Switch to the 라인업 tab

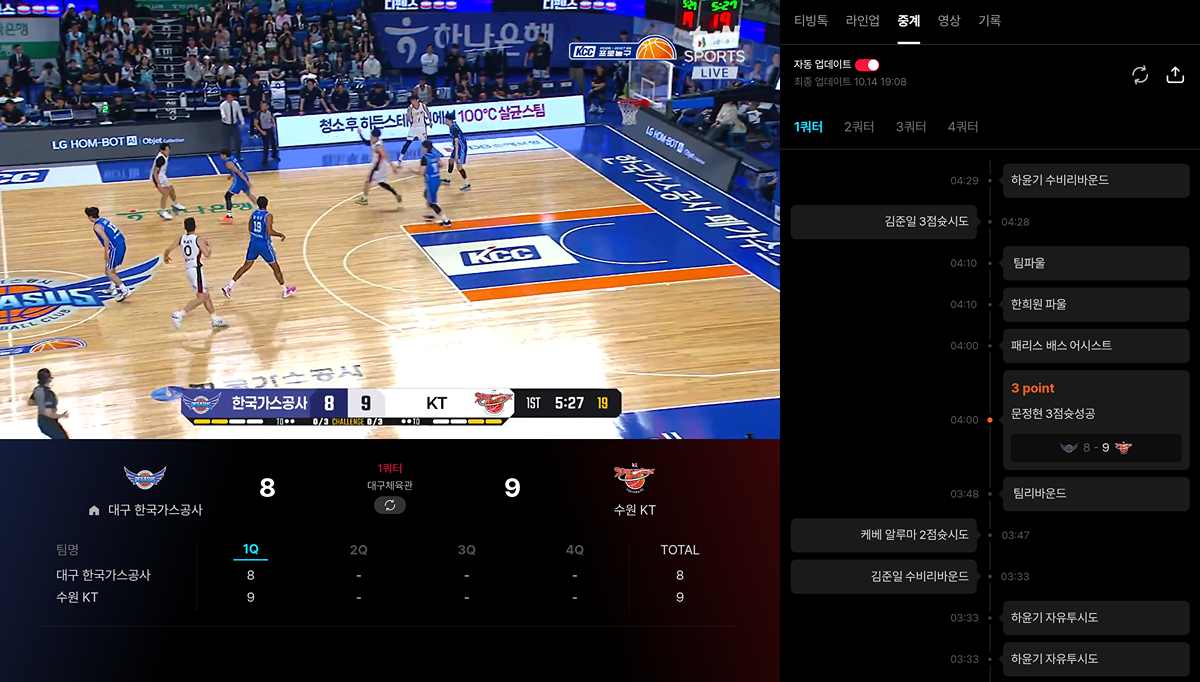(863, 20)
